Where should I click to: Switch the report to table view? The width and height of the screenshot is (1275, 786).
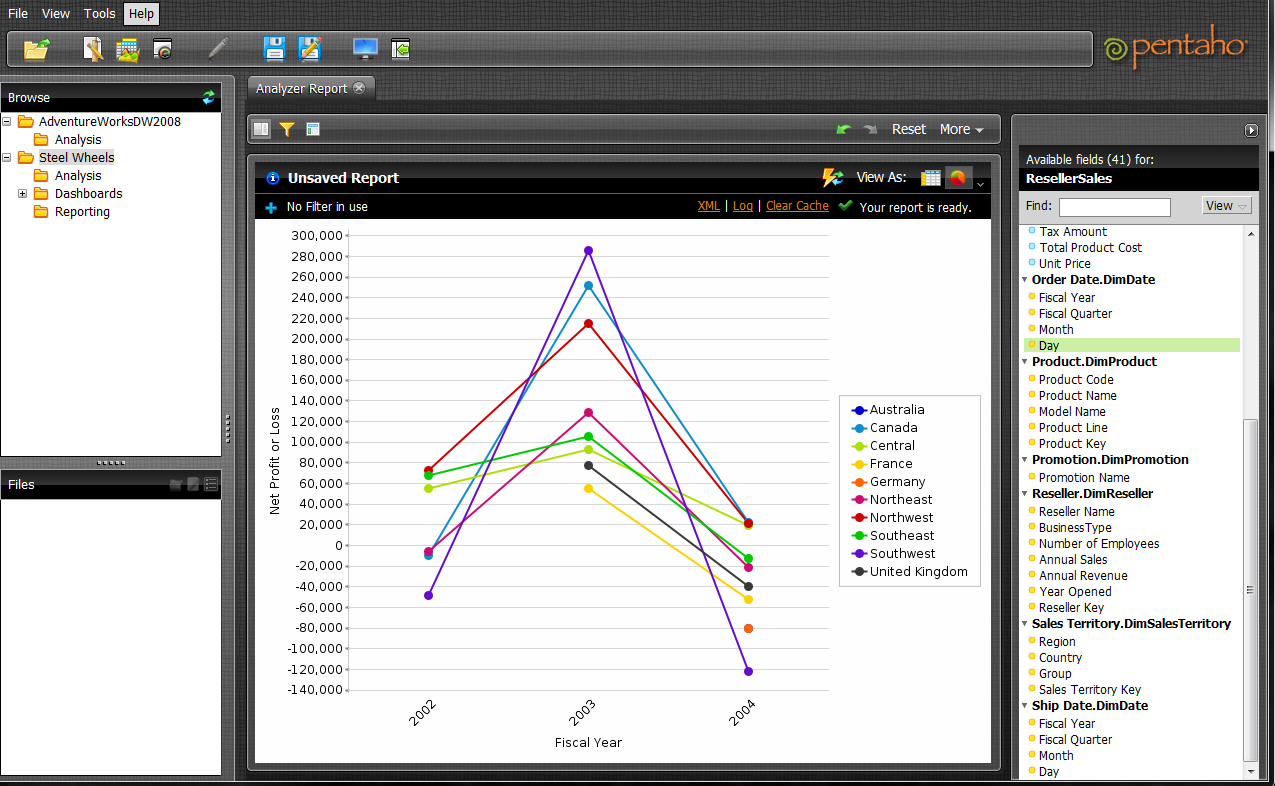pos(930,177)
